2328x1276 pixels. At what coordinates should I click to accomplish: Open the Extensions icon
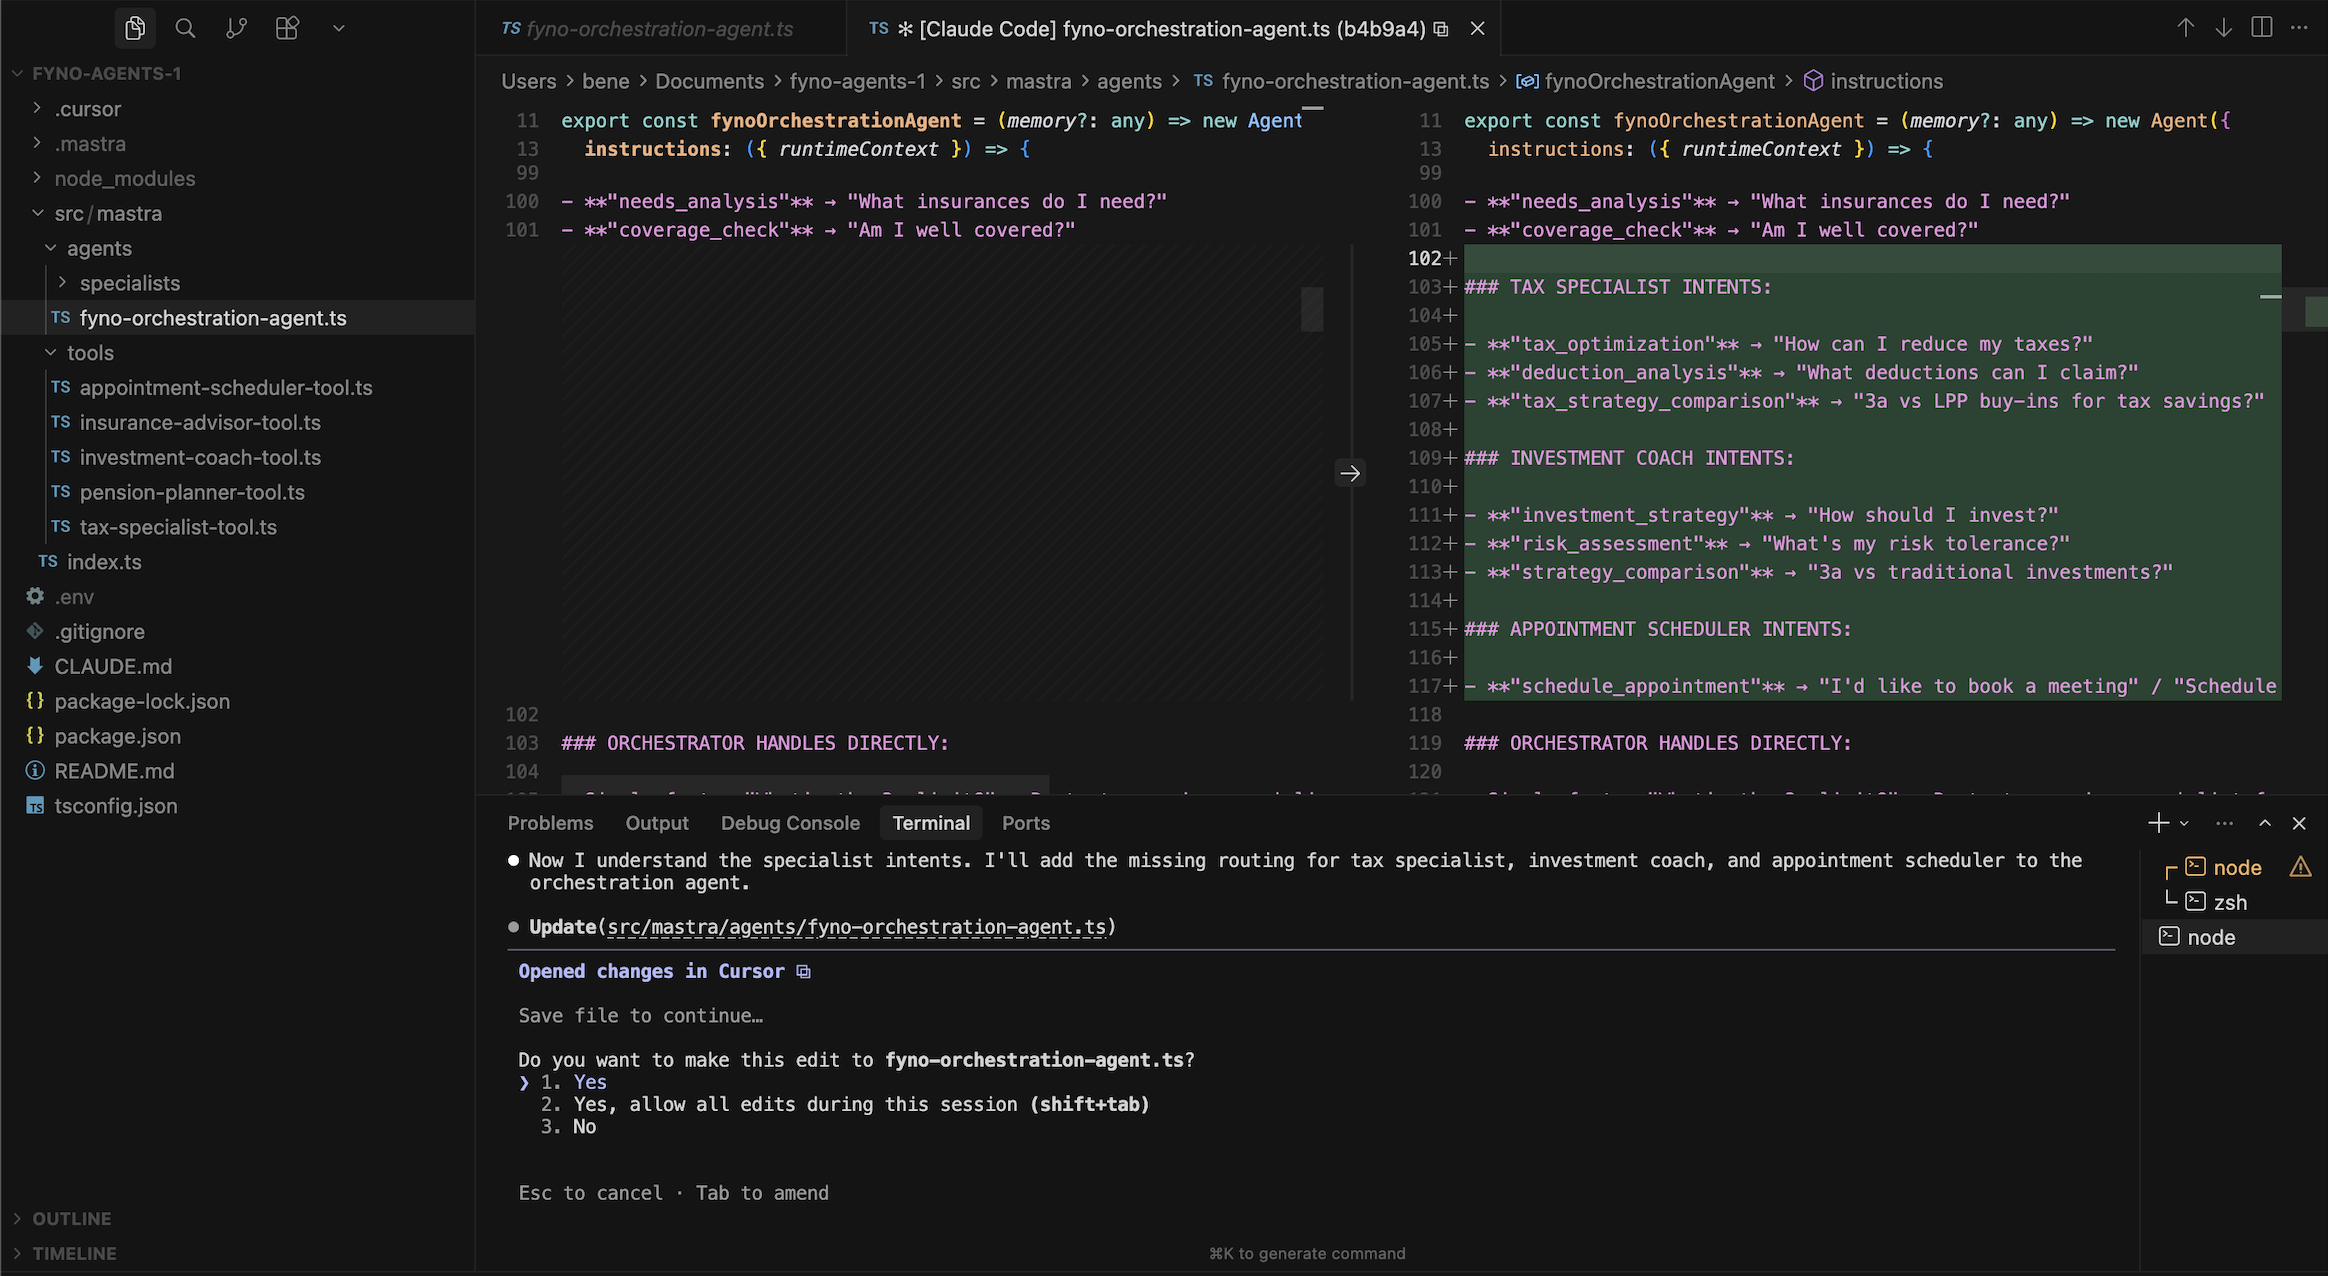pyautogui.click(x=287, y=28)
